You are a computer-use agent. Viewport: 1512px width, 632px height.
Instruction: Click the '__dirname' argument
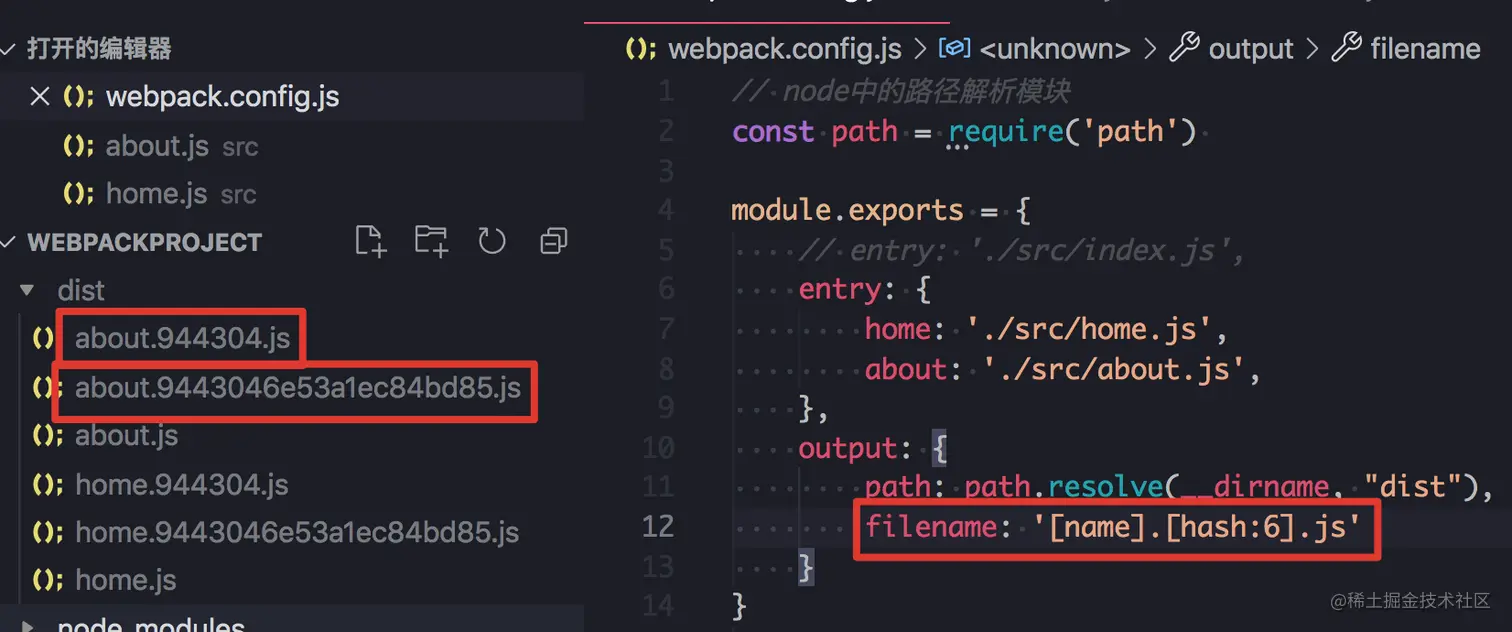click(1254, 487)
